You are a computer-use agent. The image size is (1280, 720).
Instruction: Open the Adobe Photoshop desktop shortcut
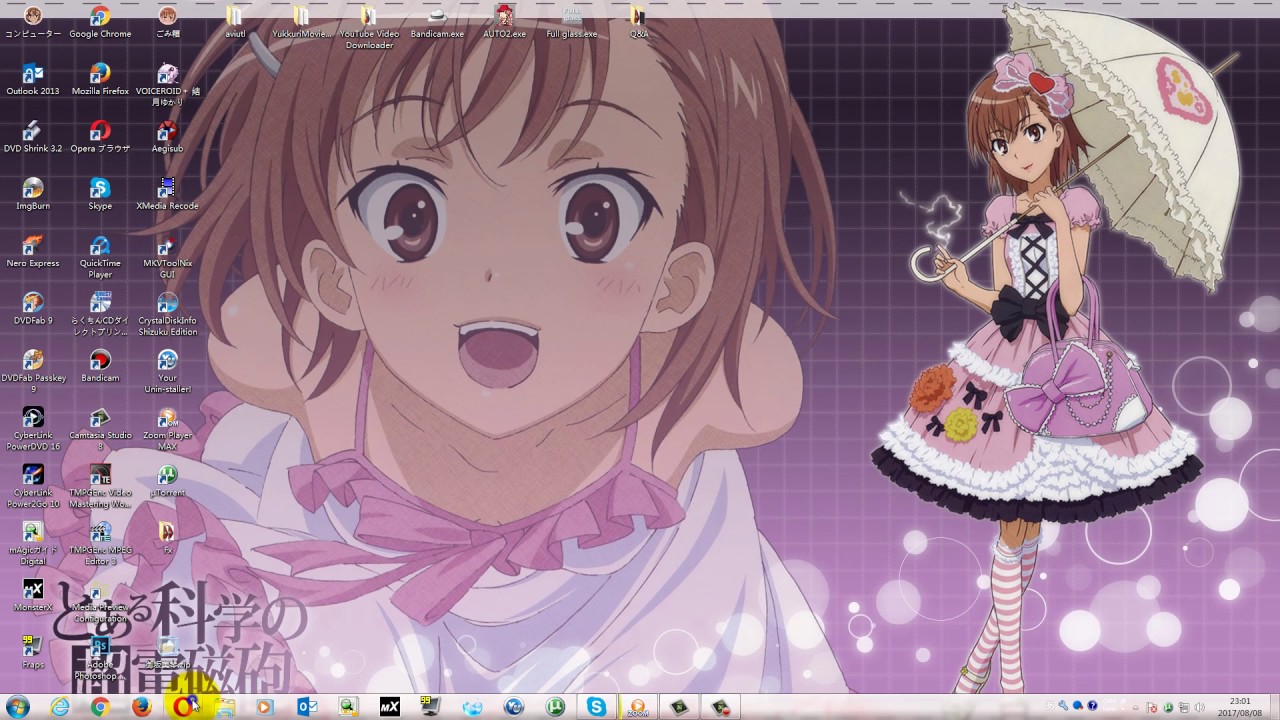pyautogui.click(x=100, y=659)
